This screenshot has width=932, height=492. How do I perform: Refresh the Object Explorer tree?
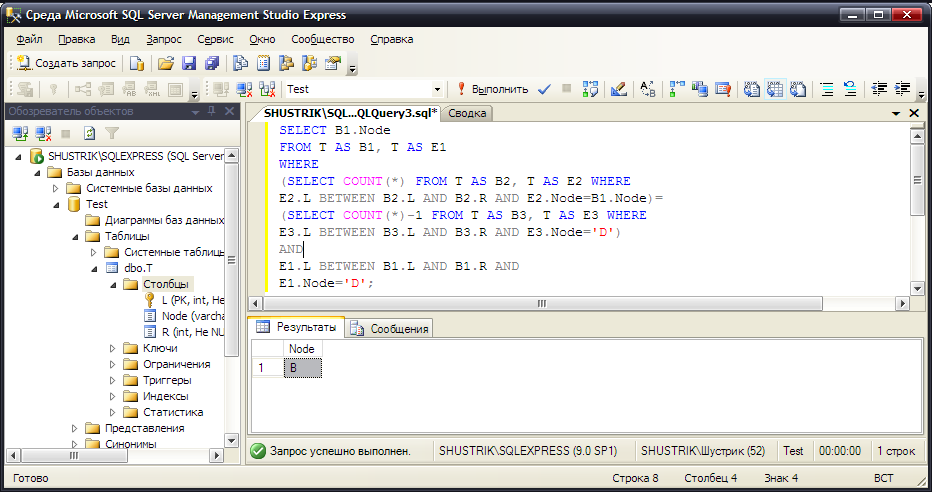[x=89, y=133]
